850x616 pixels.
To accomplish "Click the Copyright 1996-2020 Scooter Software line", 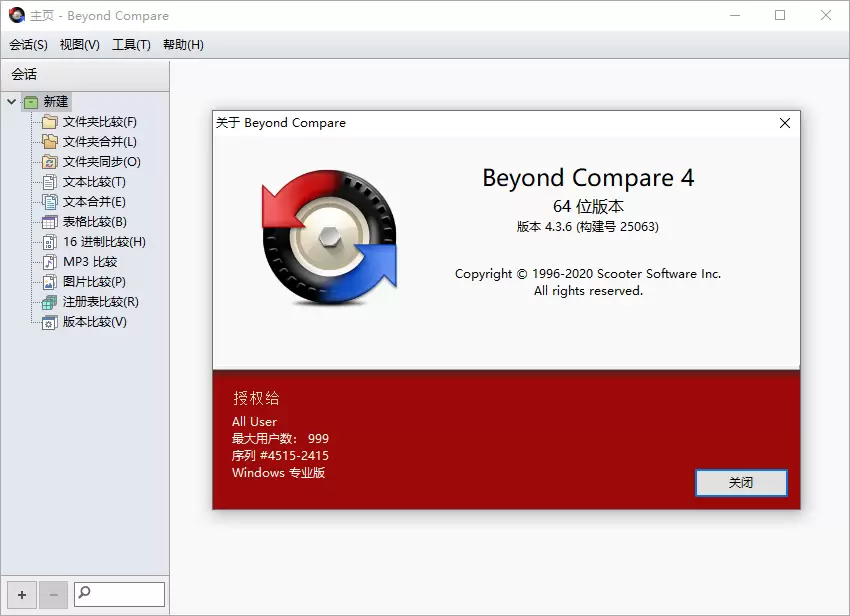I will click(x=588, y=274).
